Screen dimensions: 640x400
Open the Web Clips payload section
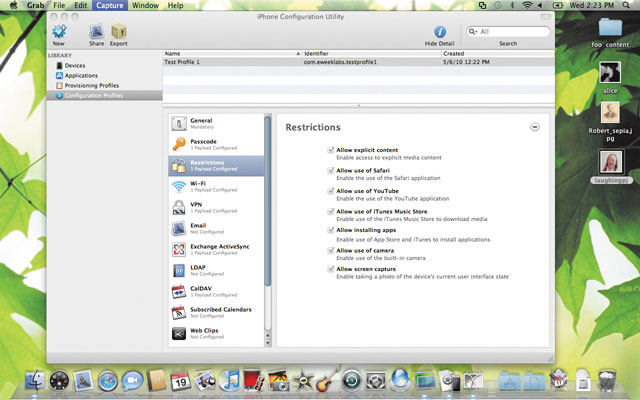click(216, 333)
